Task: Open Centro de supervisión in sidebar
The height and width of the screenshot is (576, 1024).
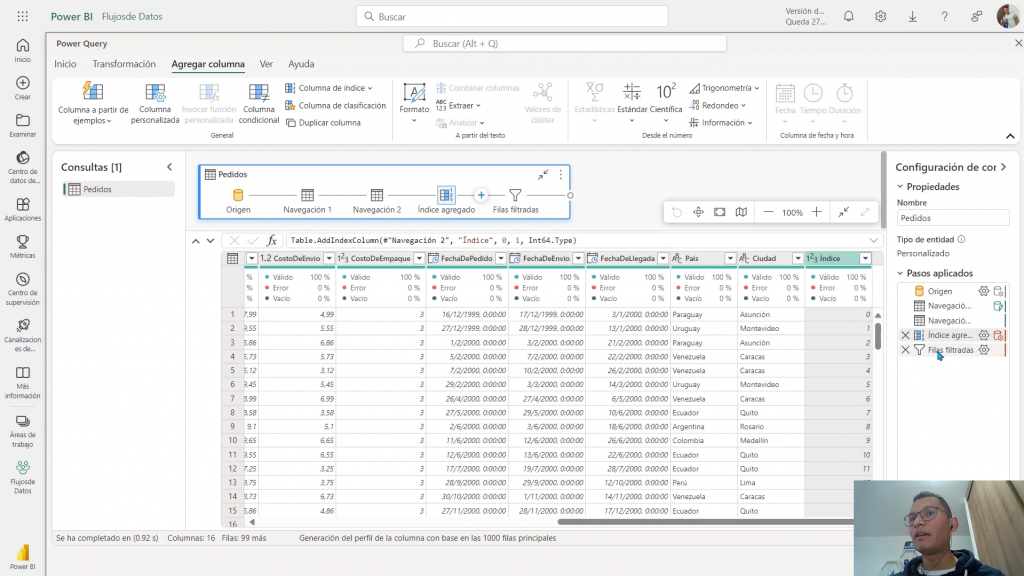Action: pos(23,289)
